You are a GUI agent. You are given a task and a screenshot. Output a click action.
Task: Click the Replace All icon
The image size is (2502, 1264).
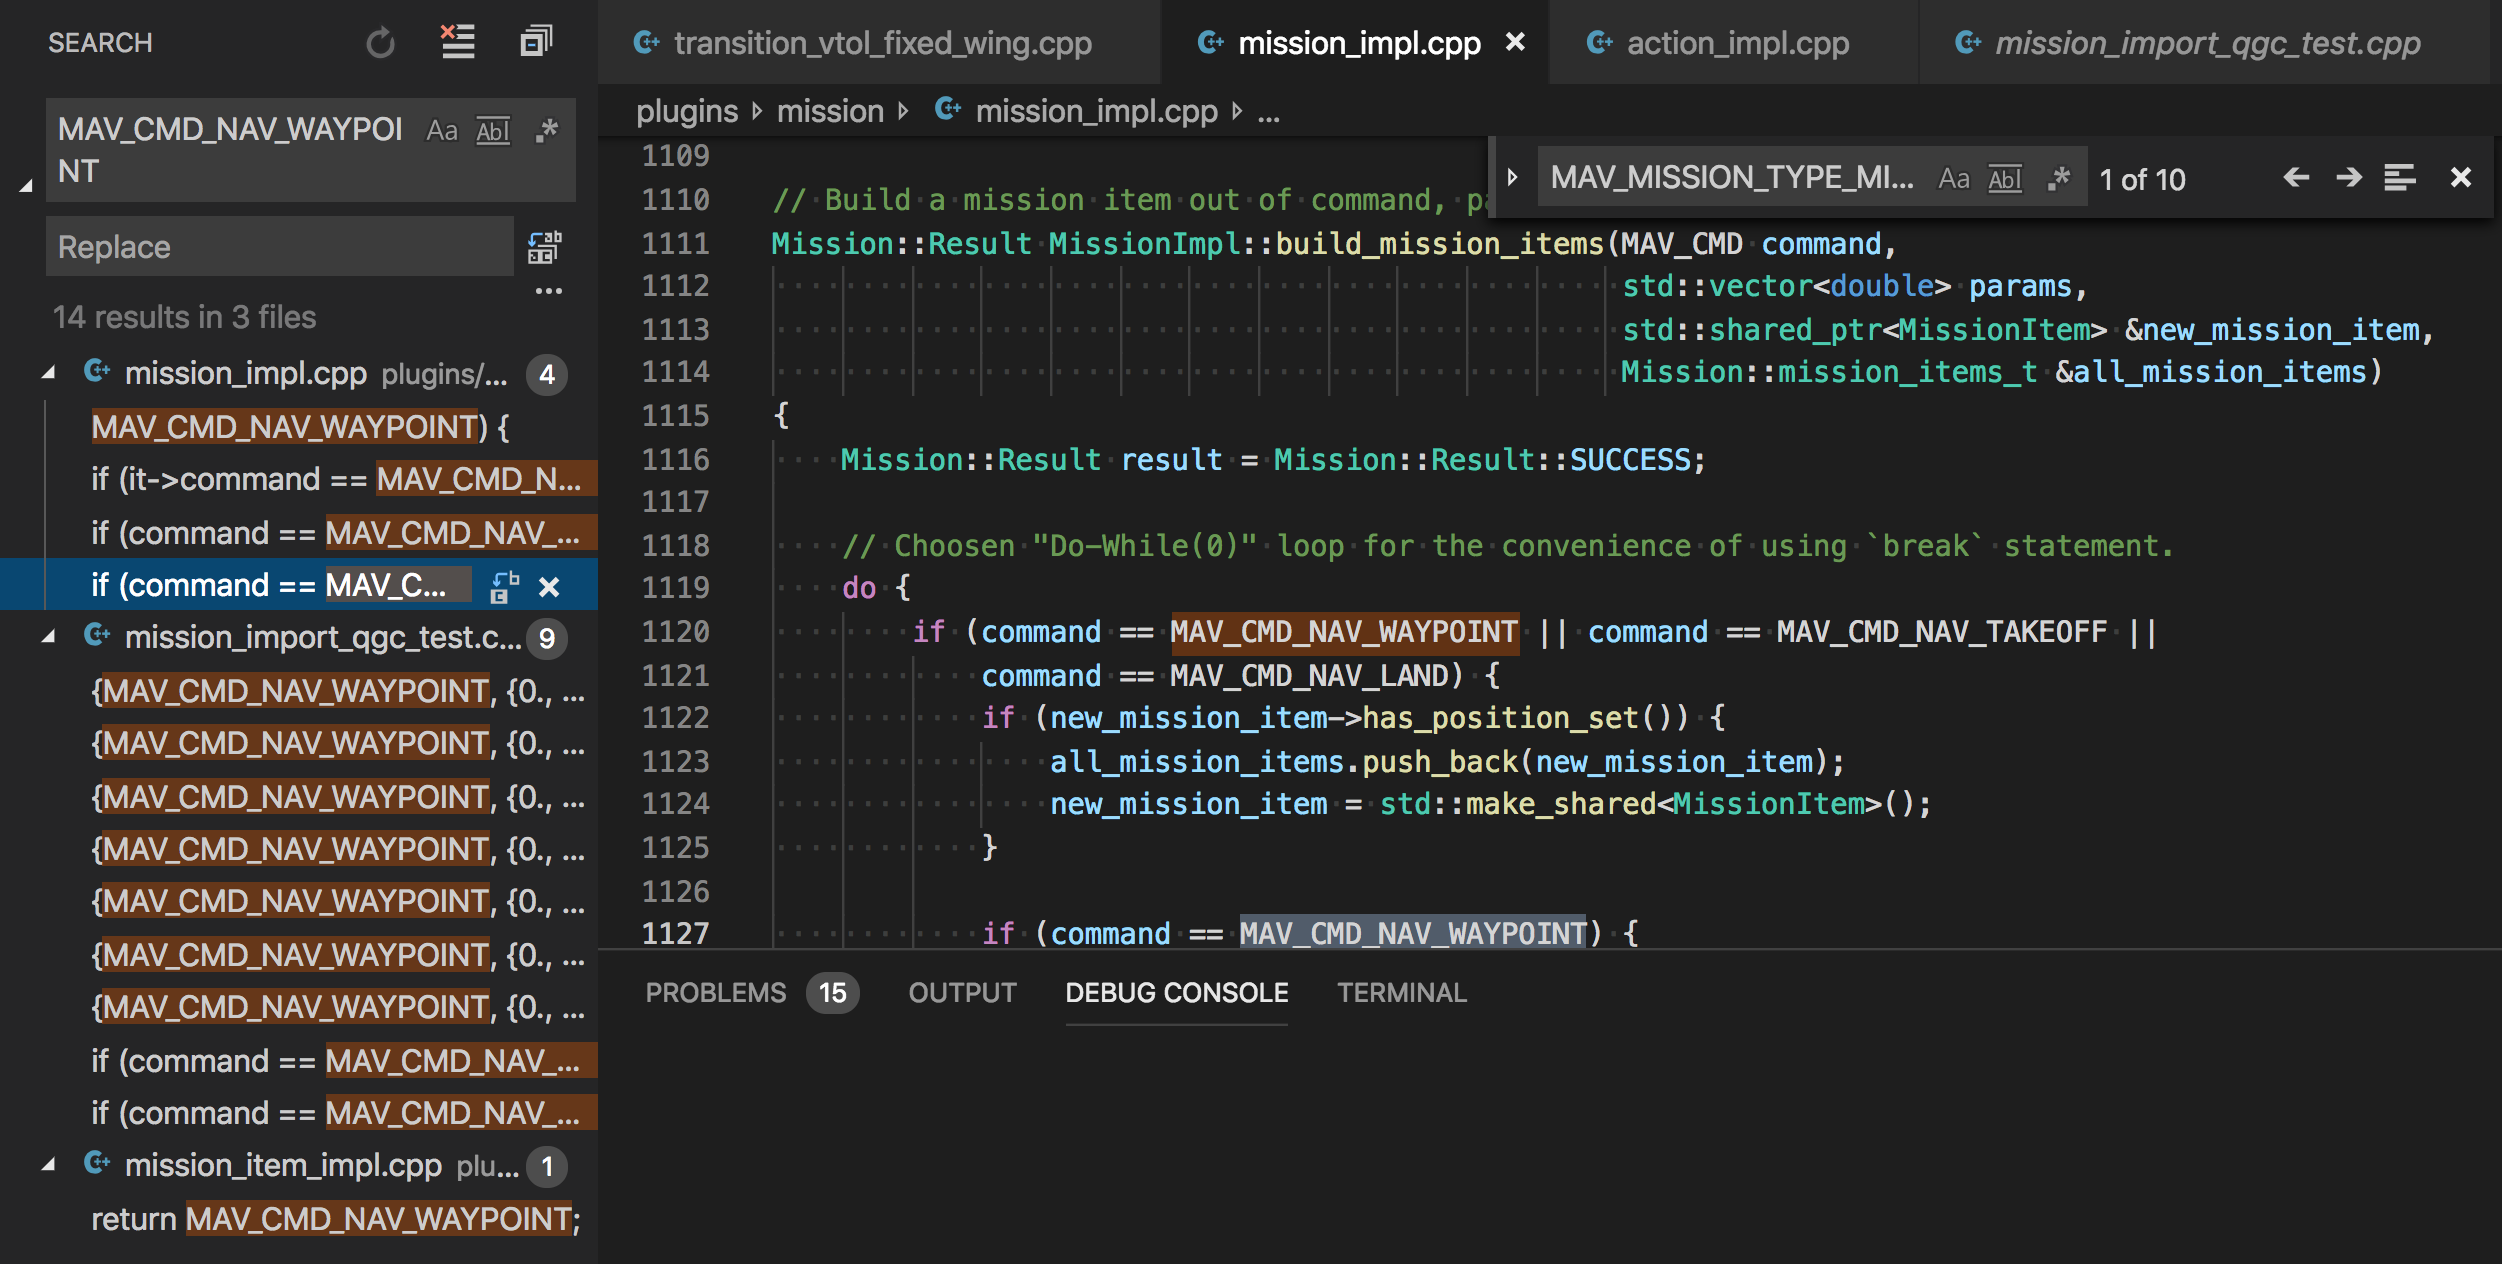coord(544,247)
